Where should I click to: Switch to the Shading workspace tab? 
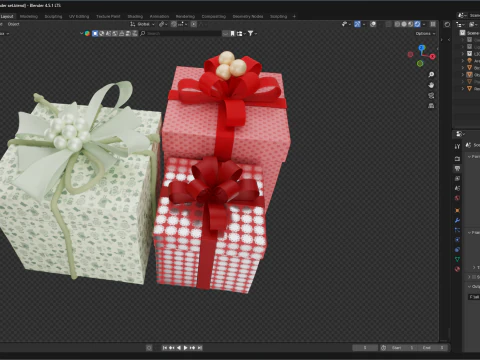(135, 16)
